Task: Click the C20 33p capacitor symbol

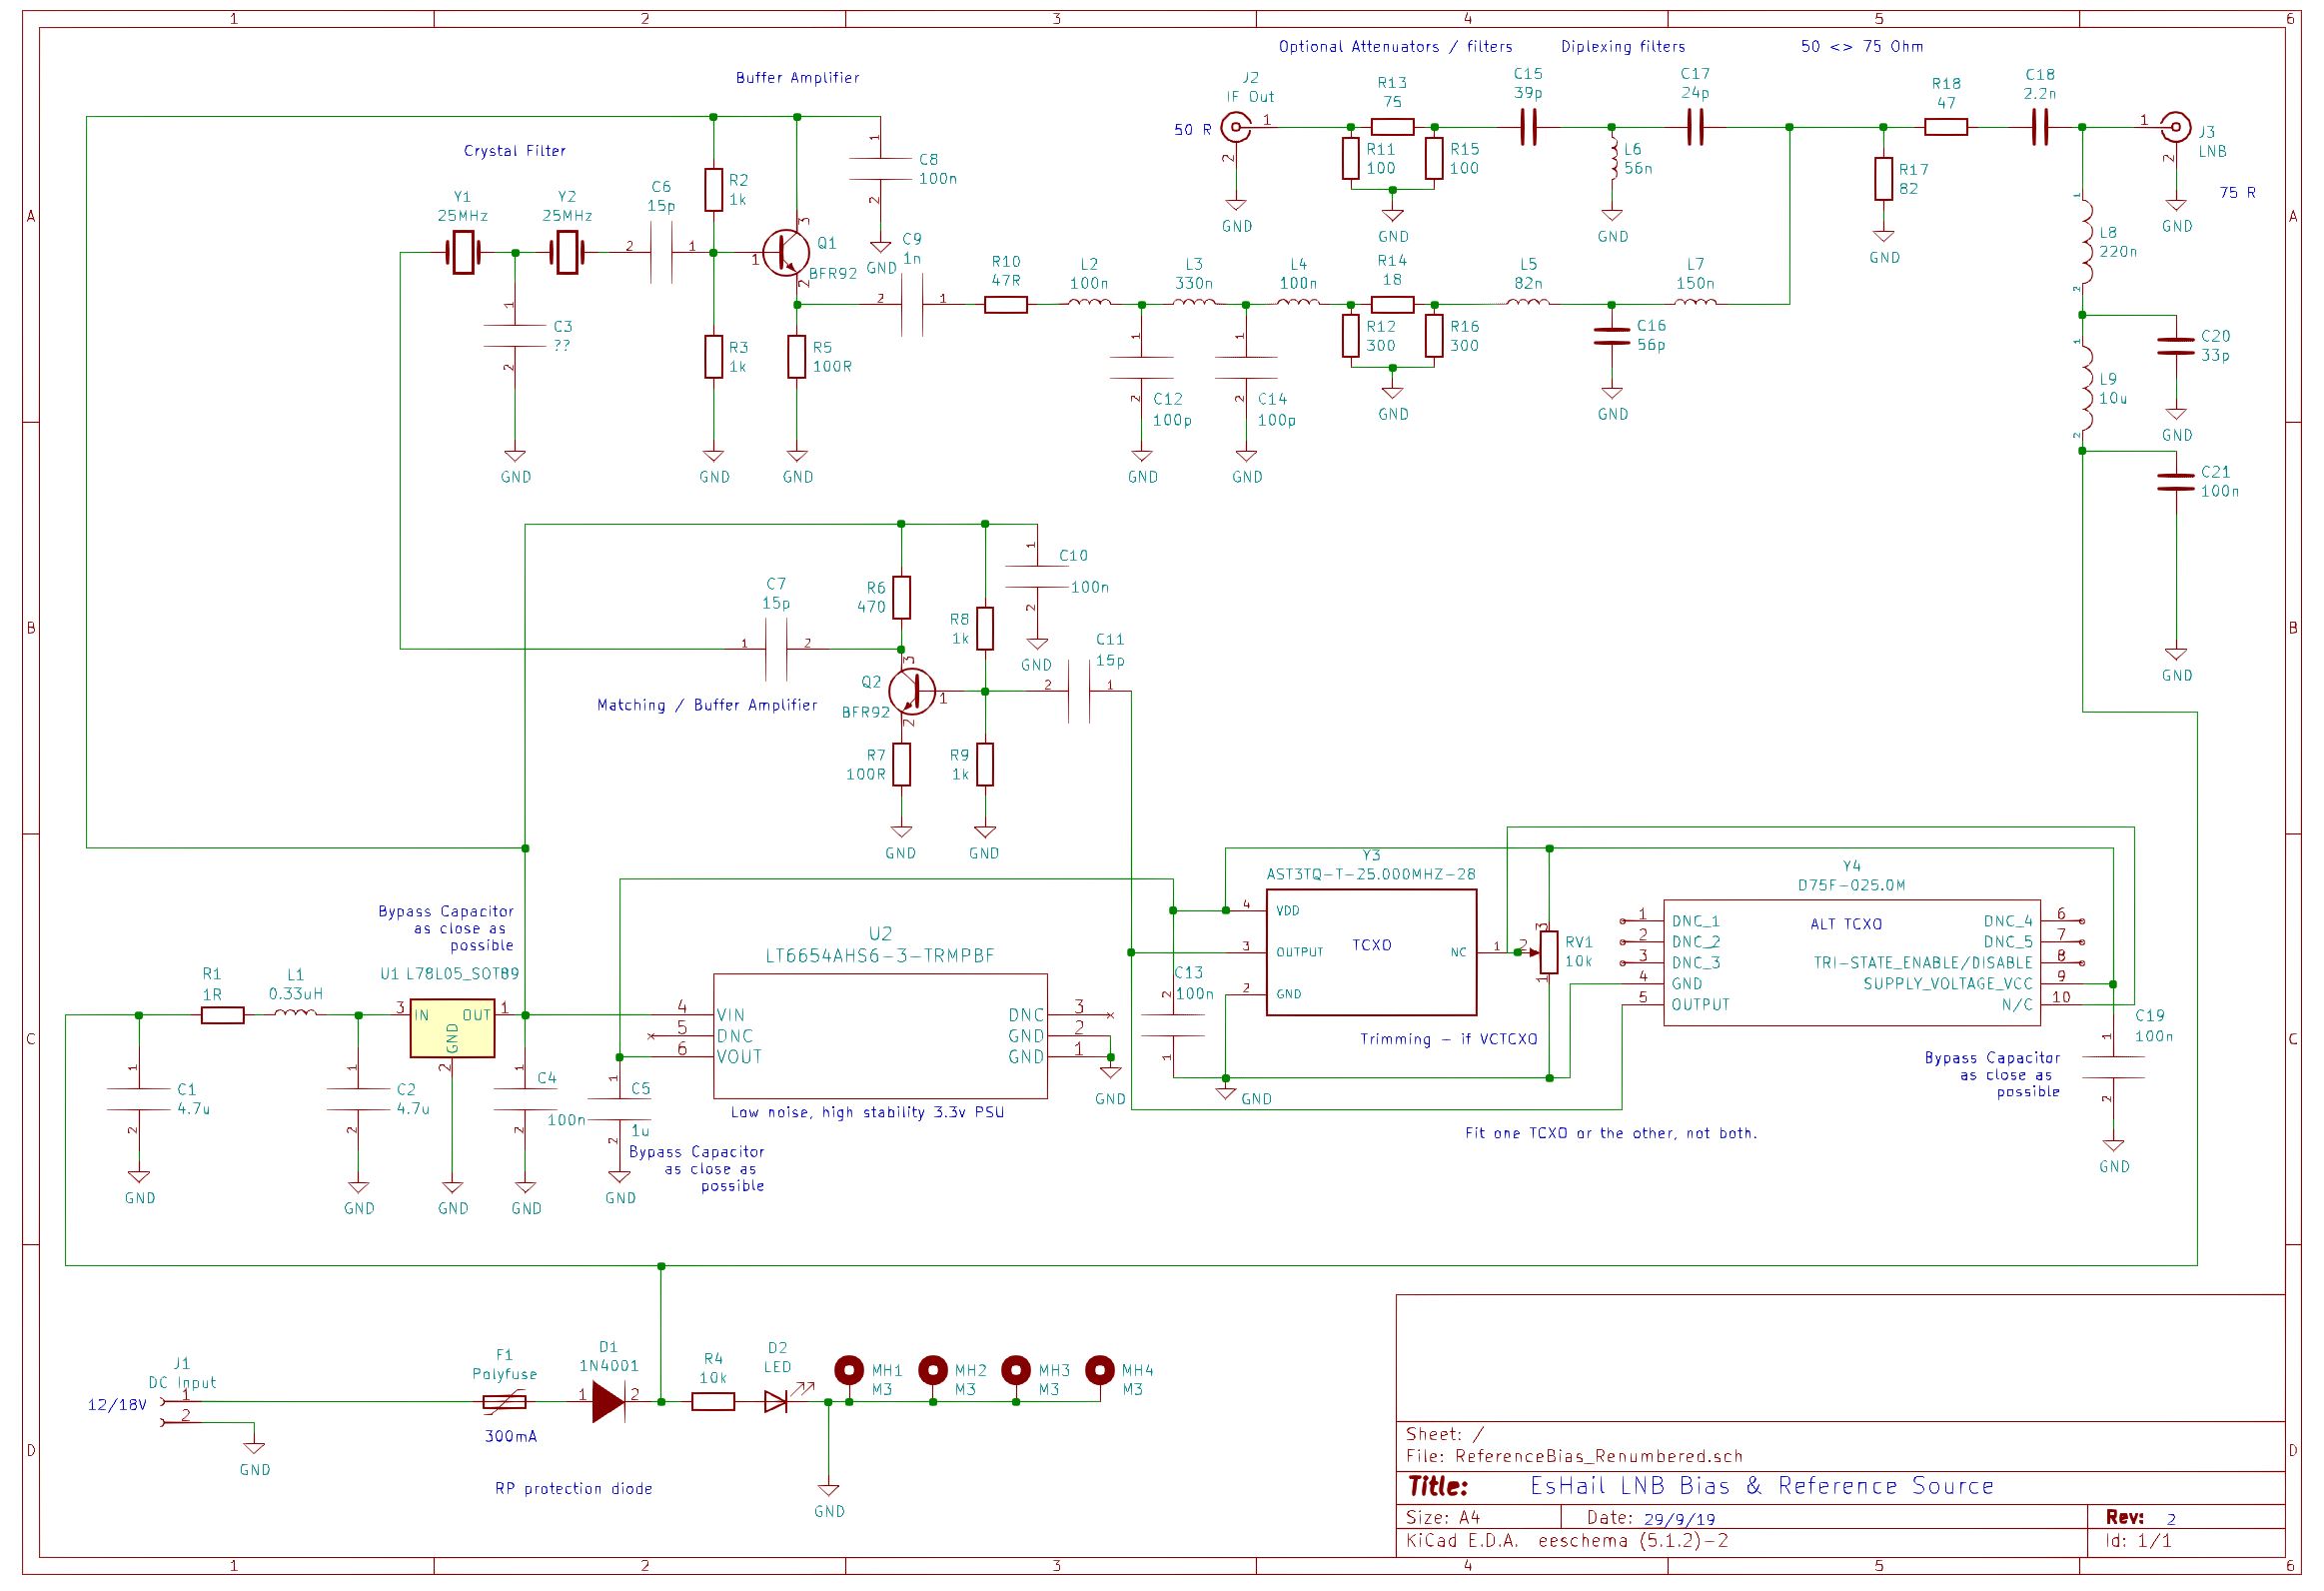Action: [x=2176, y=346]
